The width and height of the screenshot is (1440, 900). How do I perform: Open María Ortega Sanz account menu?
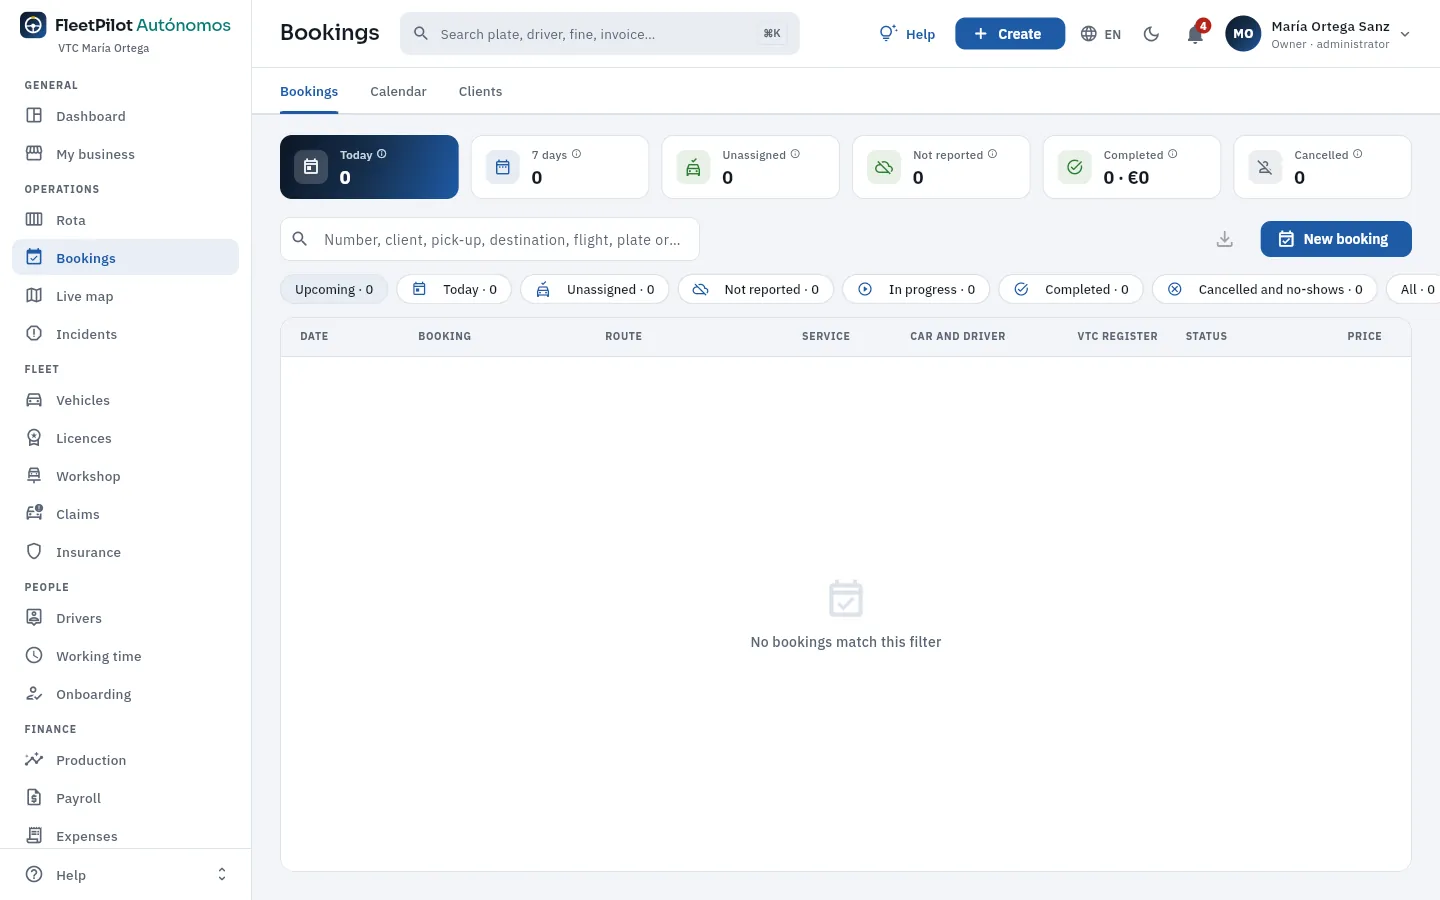(1318, 34)
